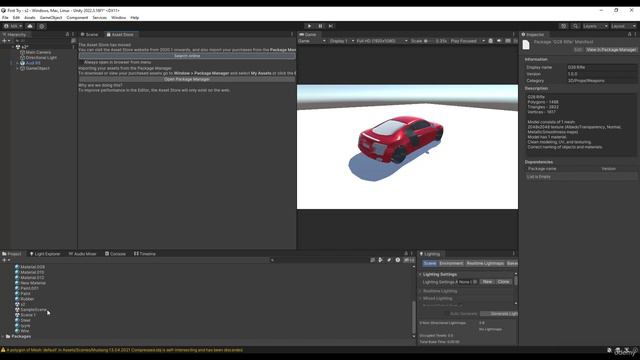Click the Search online button
Screen dimensions: 640x360
coord(187,56)
